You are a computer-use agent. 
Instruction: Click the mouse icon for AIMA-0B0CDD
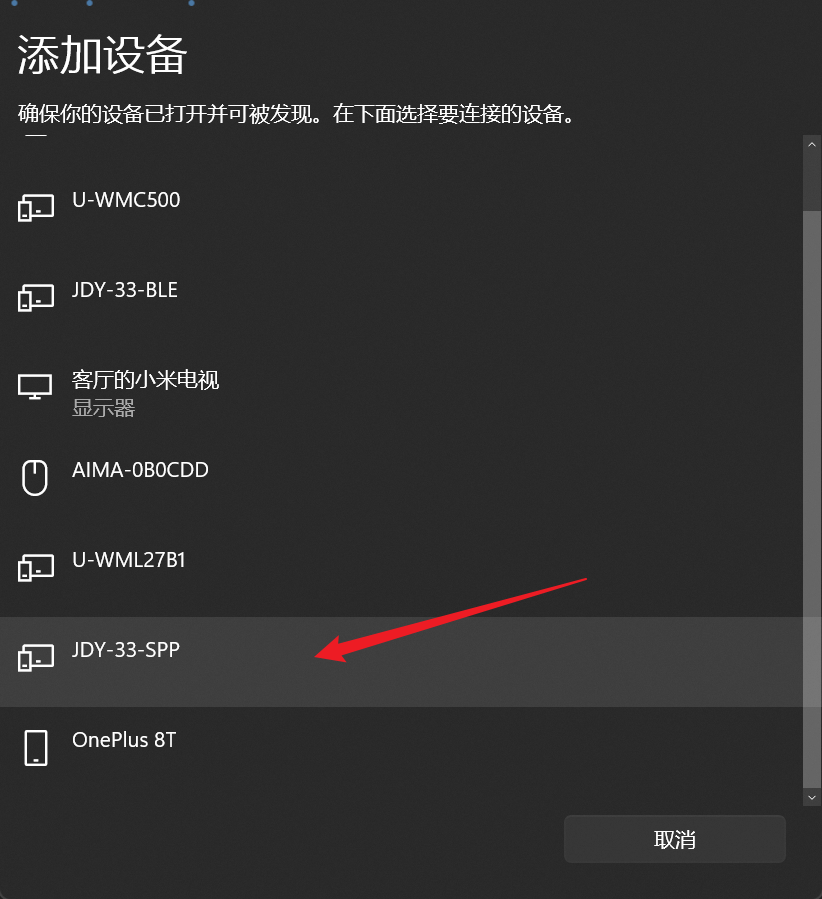coord(34,477)
